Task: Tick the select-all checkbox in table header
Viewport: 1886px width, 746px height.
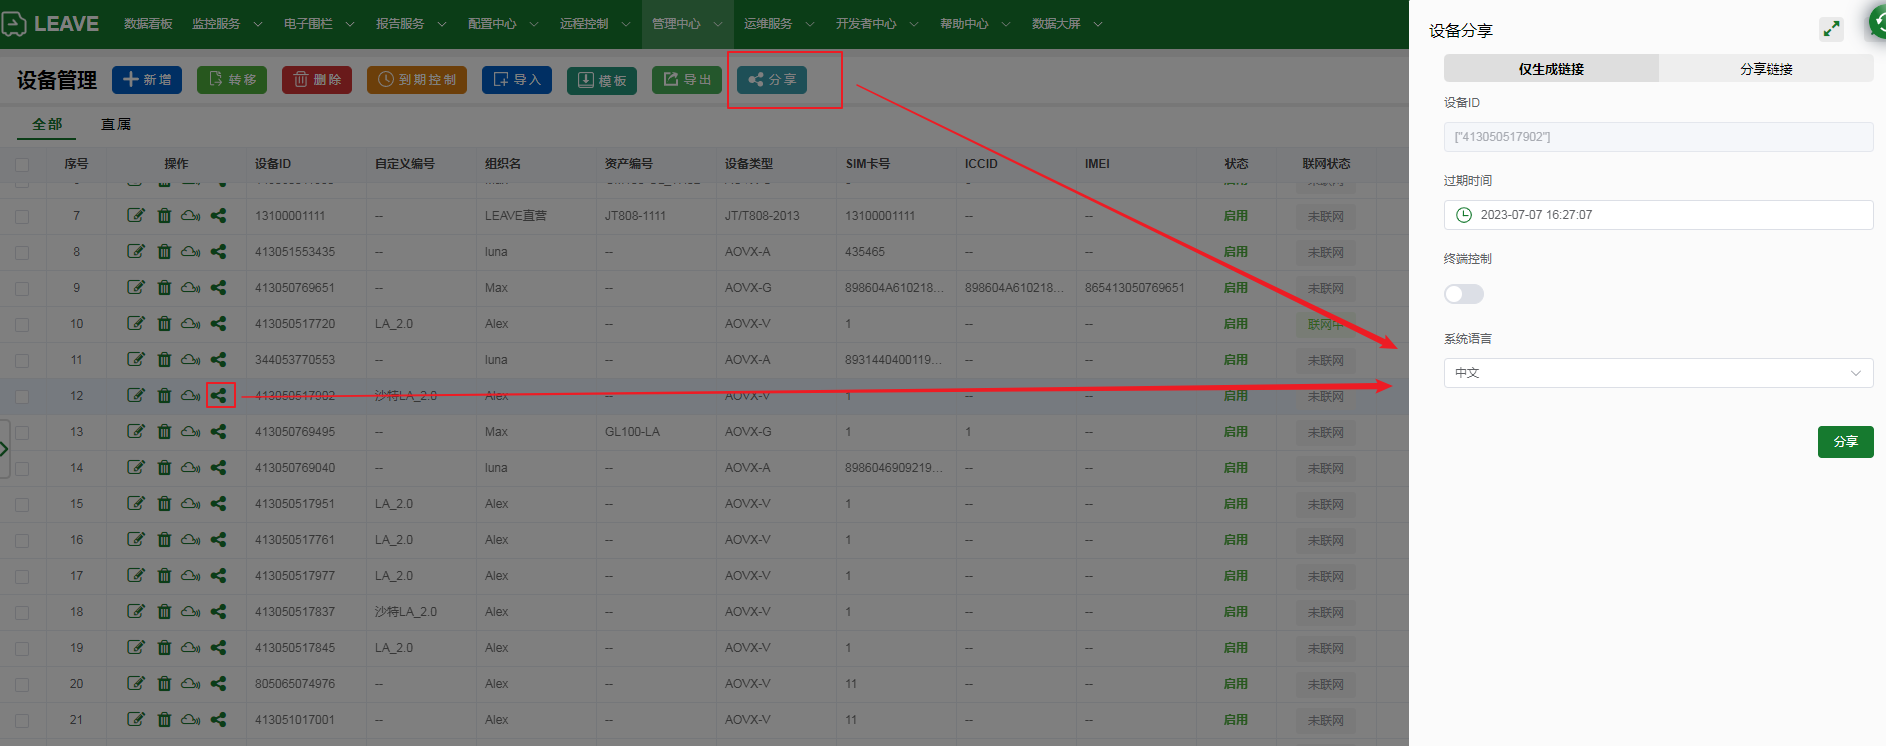Action: (x=22, y=164)
